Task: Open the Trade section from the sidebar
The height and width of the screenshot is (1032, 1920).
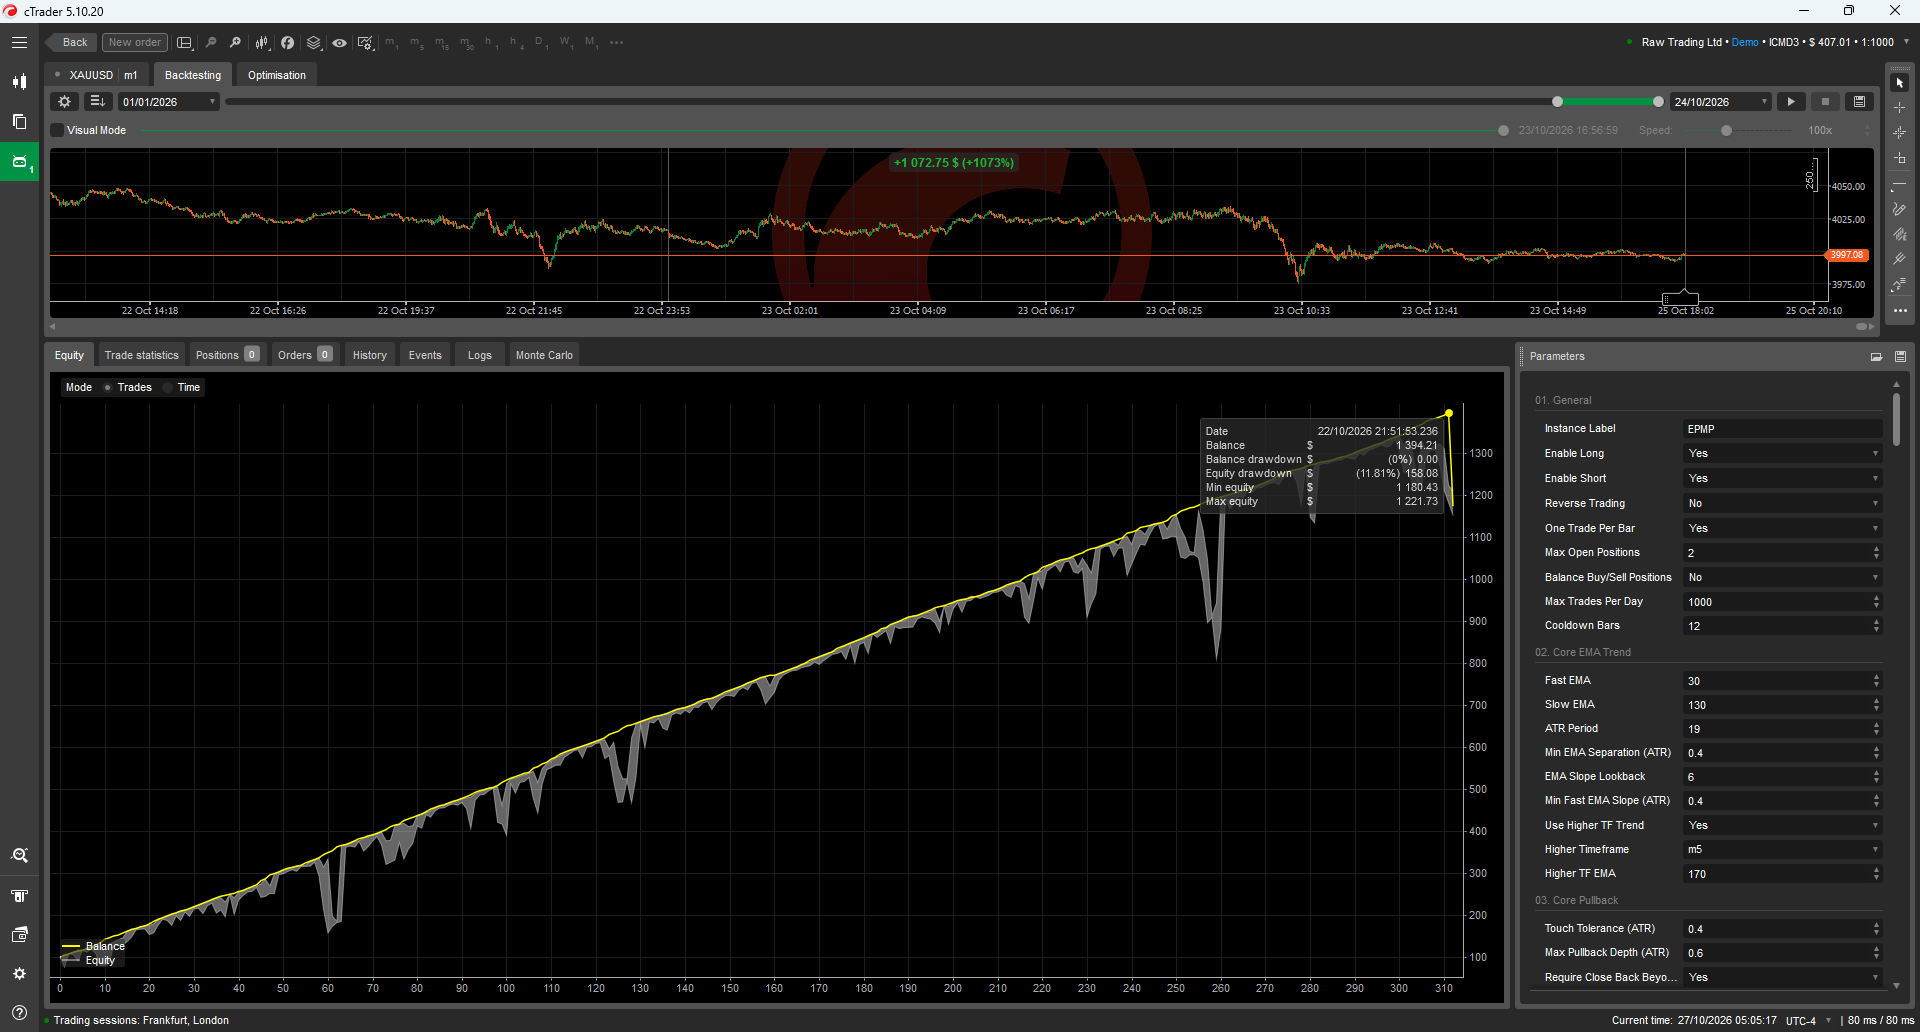Action: (x=19, y=82)
